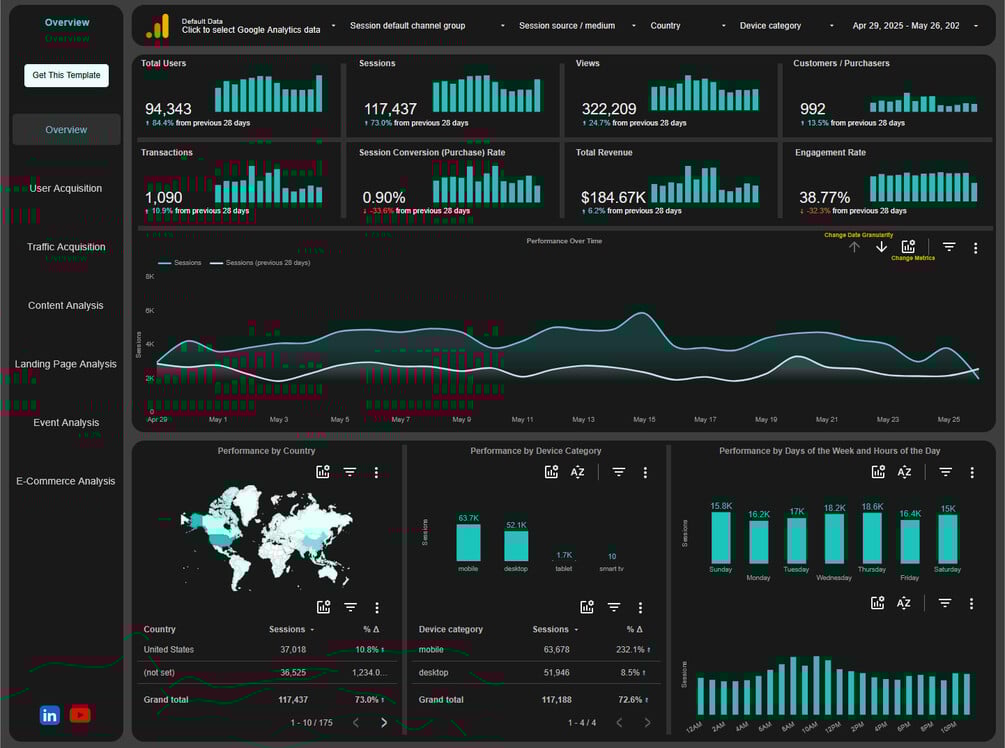Click optional metrics icon above country map
The image size is (1005, 748).
point(323,472)
